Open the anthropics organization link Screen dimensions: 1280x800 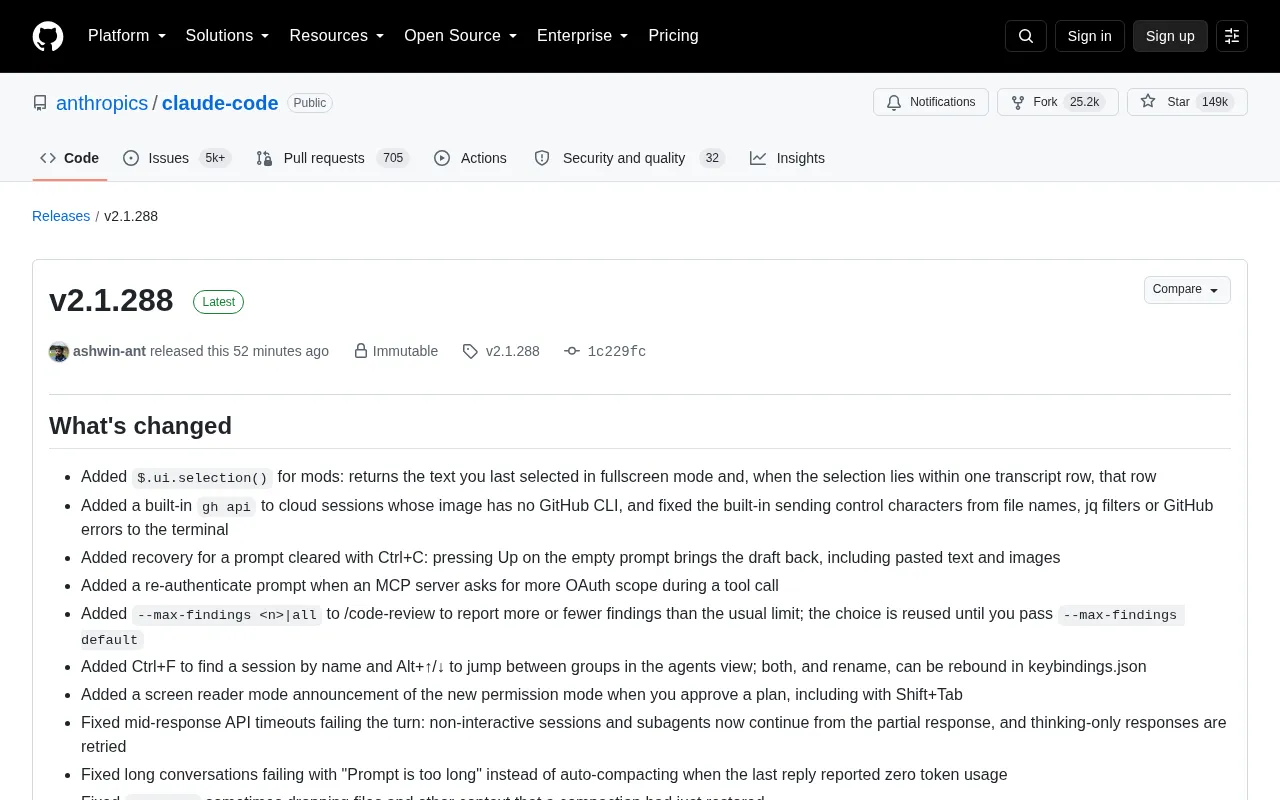[102, 103]
